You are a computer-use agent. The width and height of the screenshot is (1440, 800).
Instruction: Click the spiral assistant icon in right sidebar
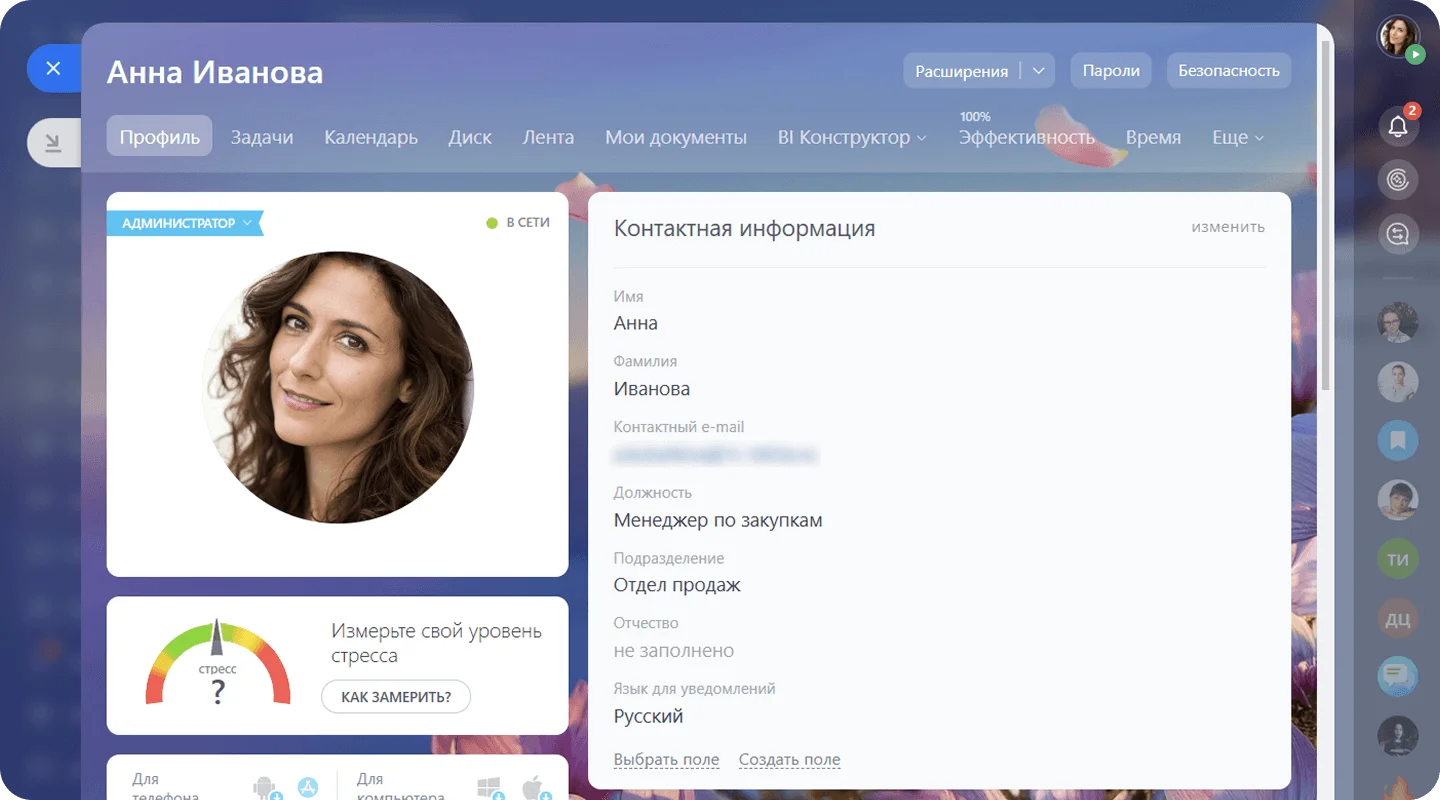[x=1398, y=180]
